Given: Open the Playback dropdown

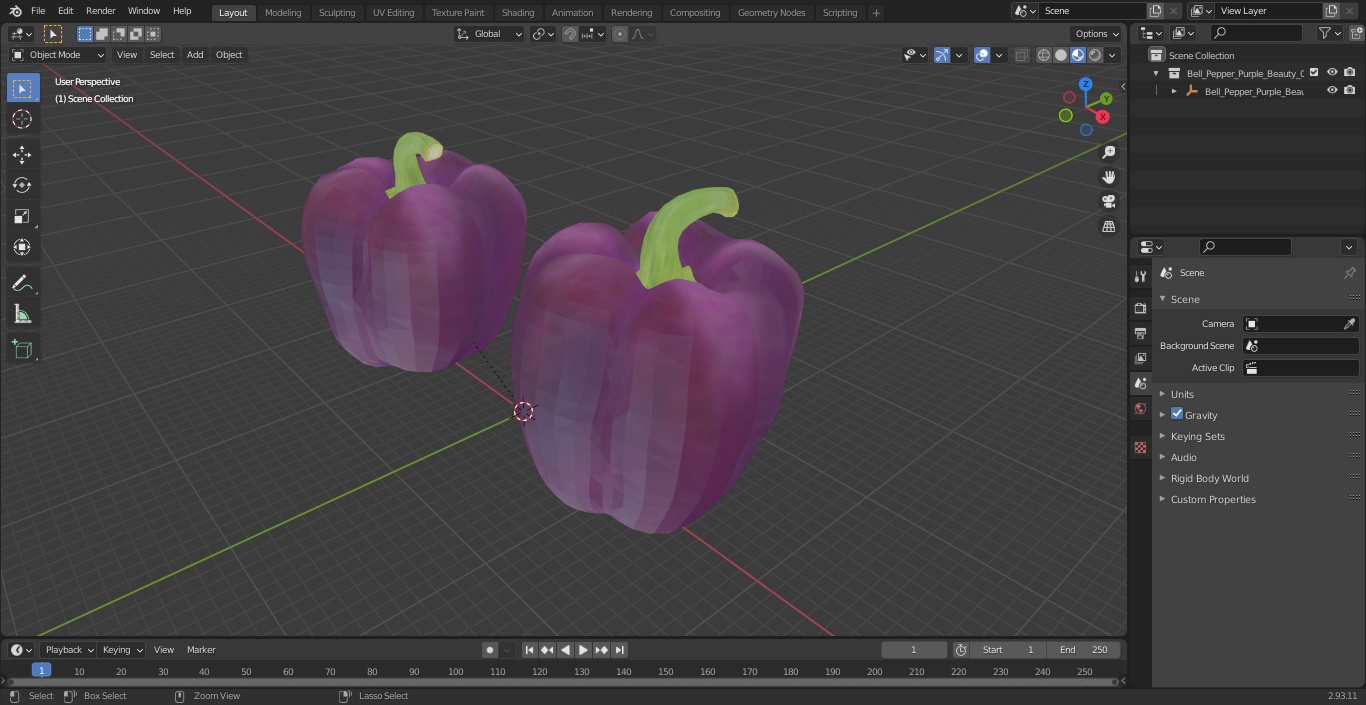Looking at the screenshot, I should coord(69,650).
